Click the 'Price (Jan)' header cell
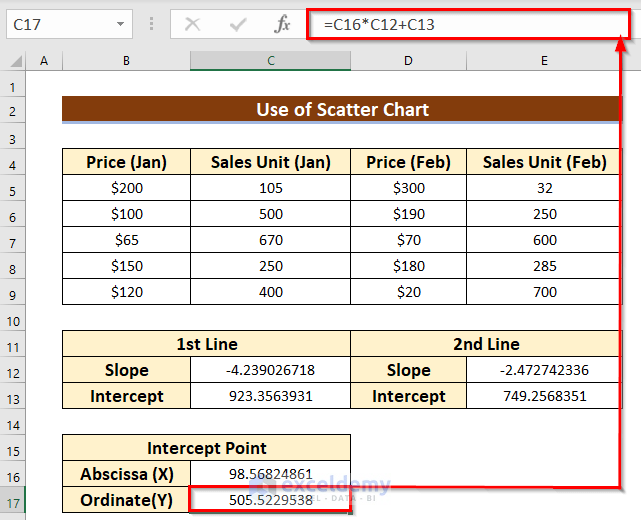641x520 pixels. tap(126, 162)
